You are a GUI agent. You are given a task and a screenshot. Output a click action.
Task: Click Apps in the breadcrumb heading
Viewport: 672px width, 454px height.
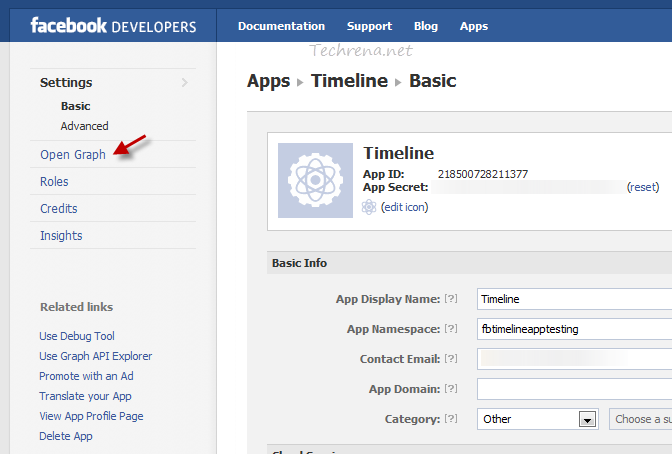coord(268,81)
